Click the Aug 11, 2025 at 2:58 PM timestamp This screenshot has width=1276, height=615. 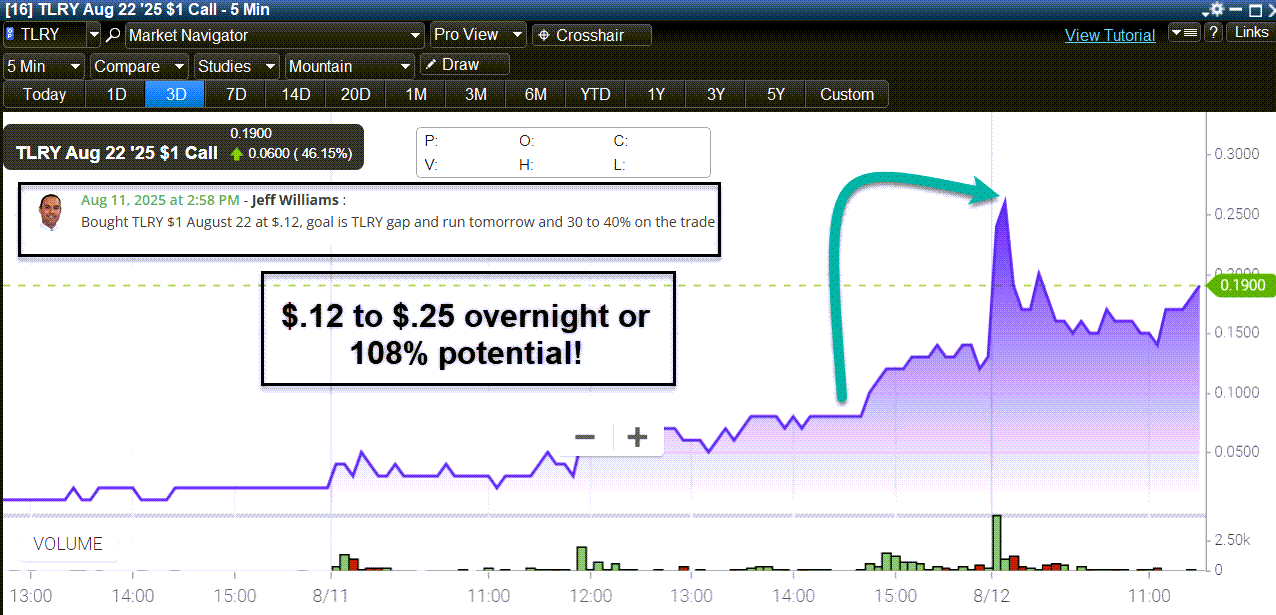coord(161,200)
